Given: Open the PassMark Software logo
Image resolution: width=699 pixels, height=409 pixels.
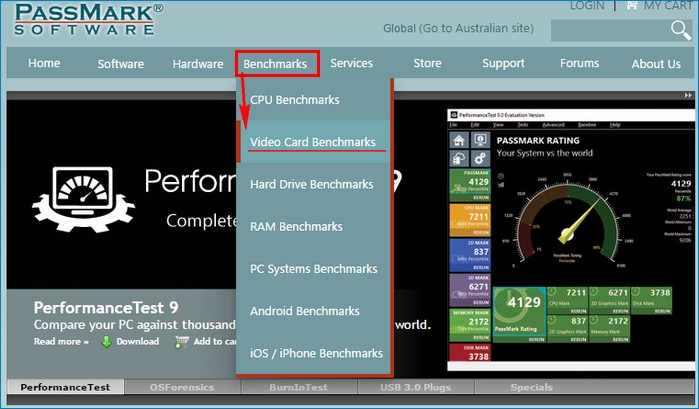Looking at the screenshot, I should [x=88, y=19].
